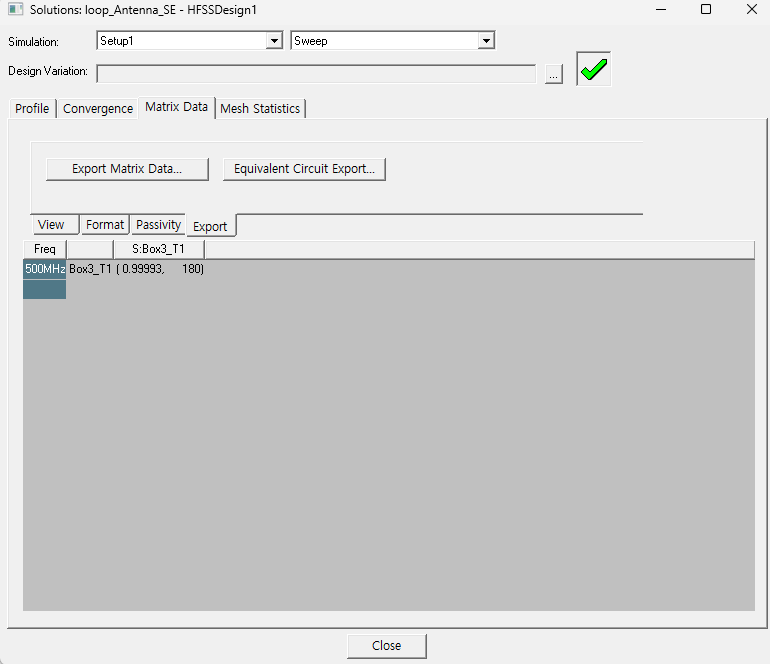Viewport: 770px width, 664px height.
Task: Open the Format sub-tab
Action: [x=105, y=225]
